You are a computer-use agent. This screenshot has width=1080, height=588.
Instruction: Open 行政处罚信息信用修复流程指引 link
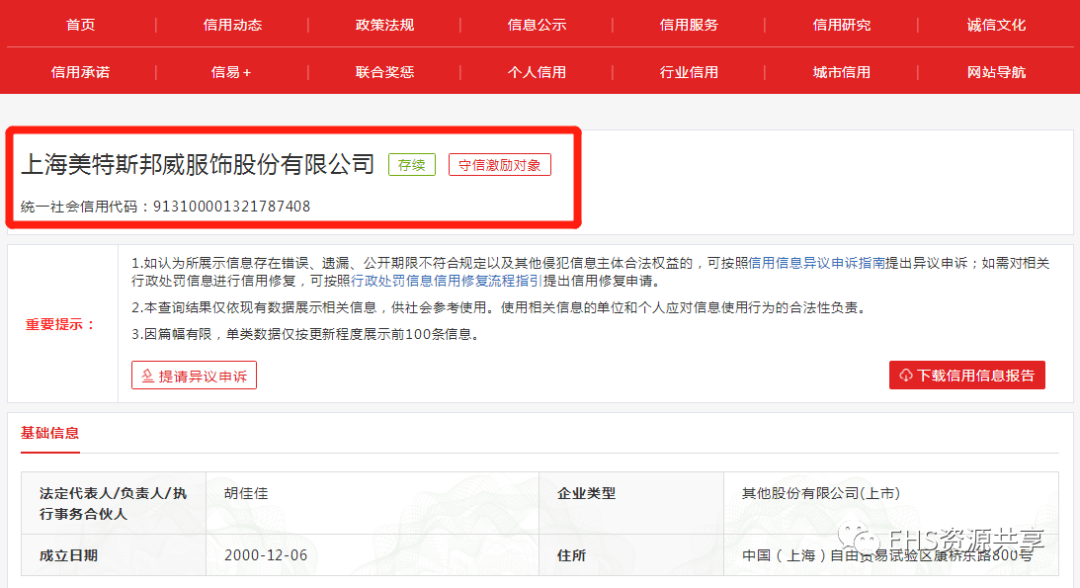[x=447, y=281]
